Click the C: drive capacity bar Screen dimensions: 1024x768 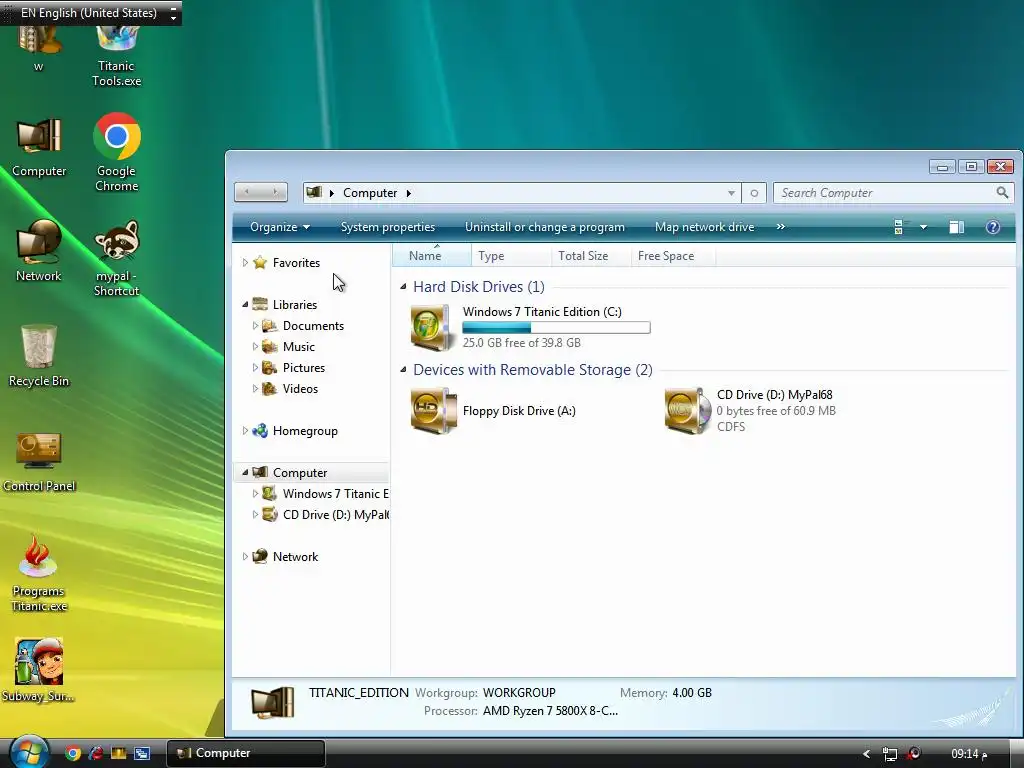pos(556,328)
